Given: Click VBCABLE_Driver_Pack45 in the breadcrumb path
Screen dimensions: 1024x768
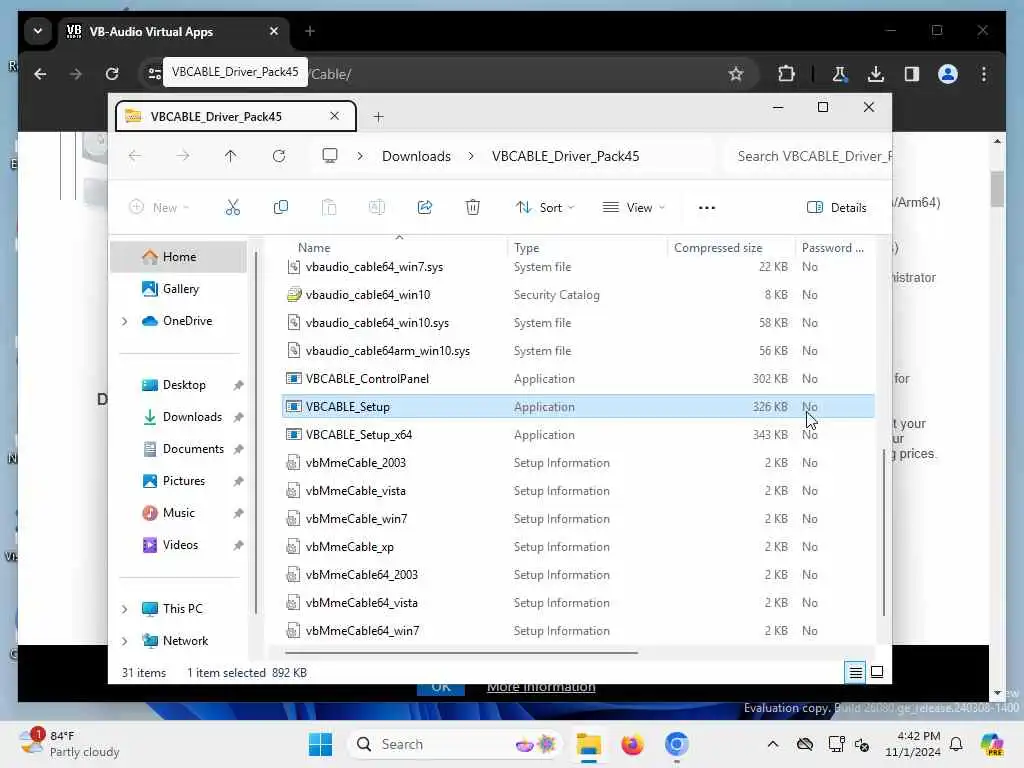Looking at the screenshot, I should [566, 156].
